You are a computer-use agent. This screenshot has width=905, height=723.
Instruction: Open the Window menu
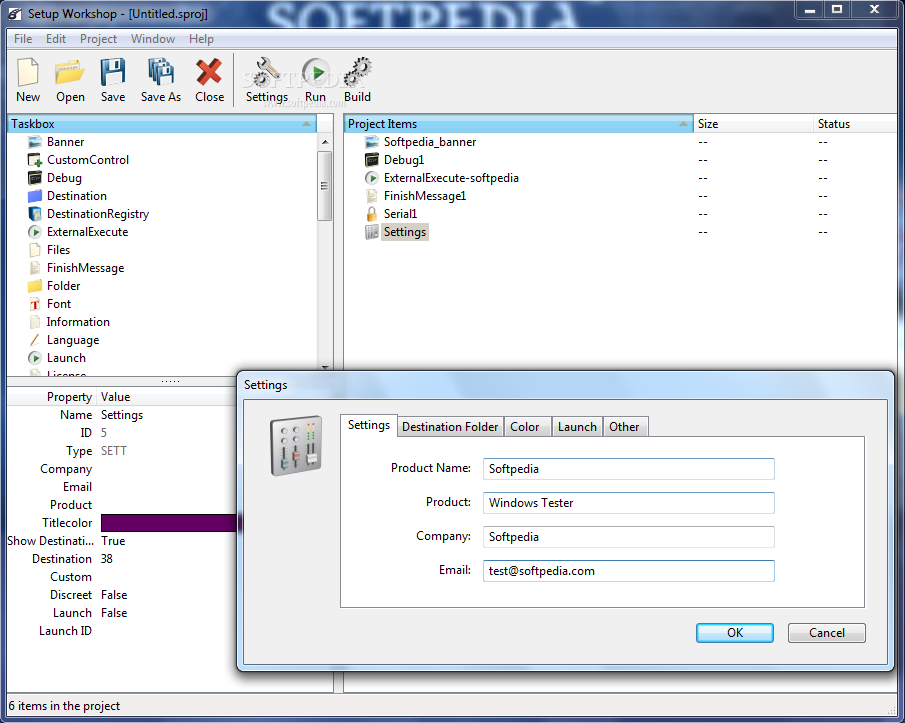(x=153, y=39)
